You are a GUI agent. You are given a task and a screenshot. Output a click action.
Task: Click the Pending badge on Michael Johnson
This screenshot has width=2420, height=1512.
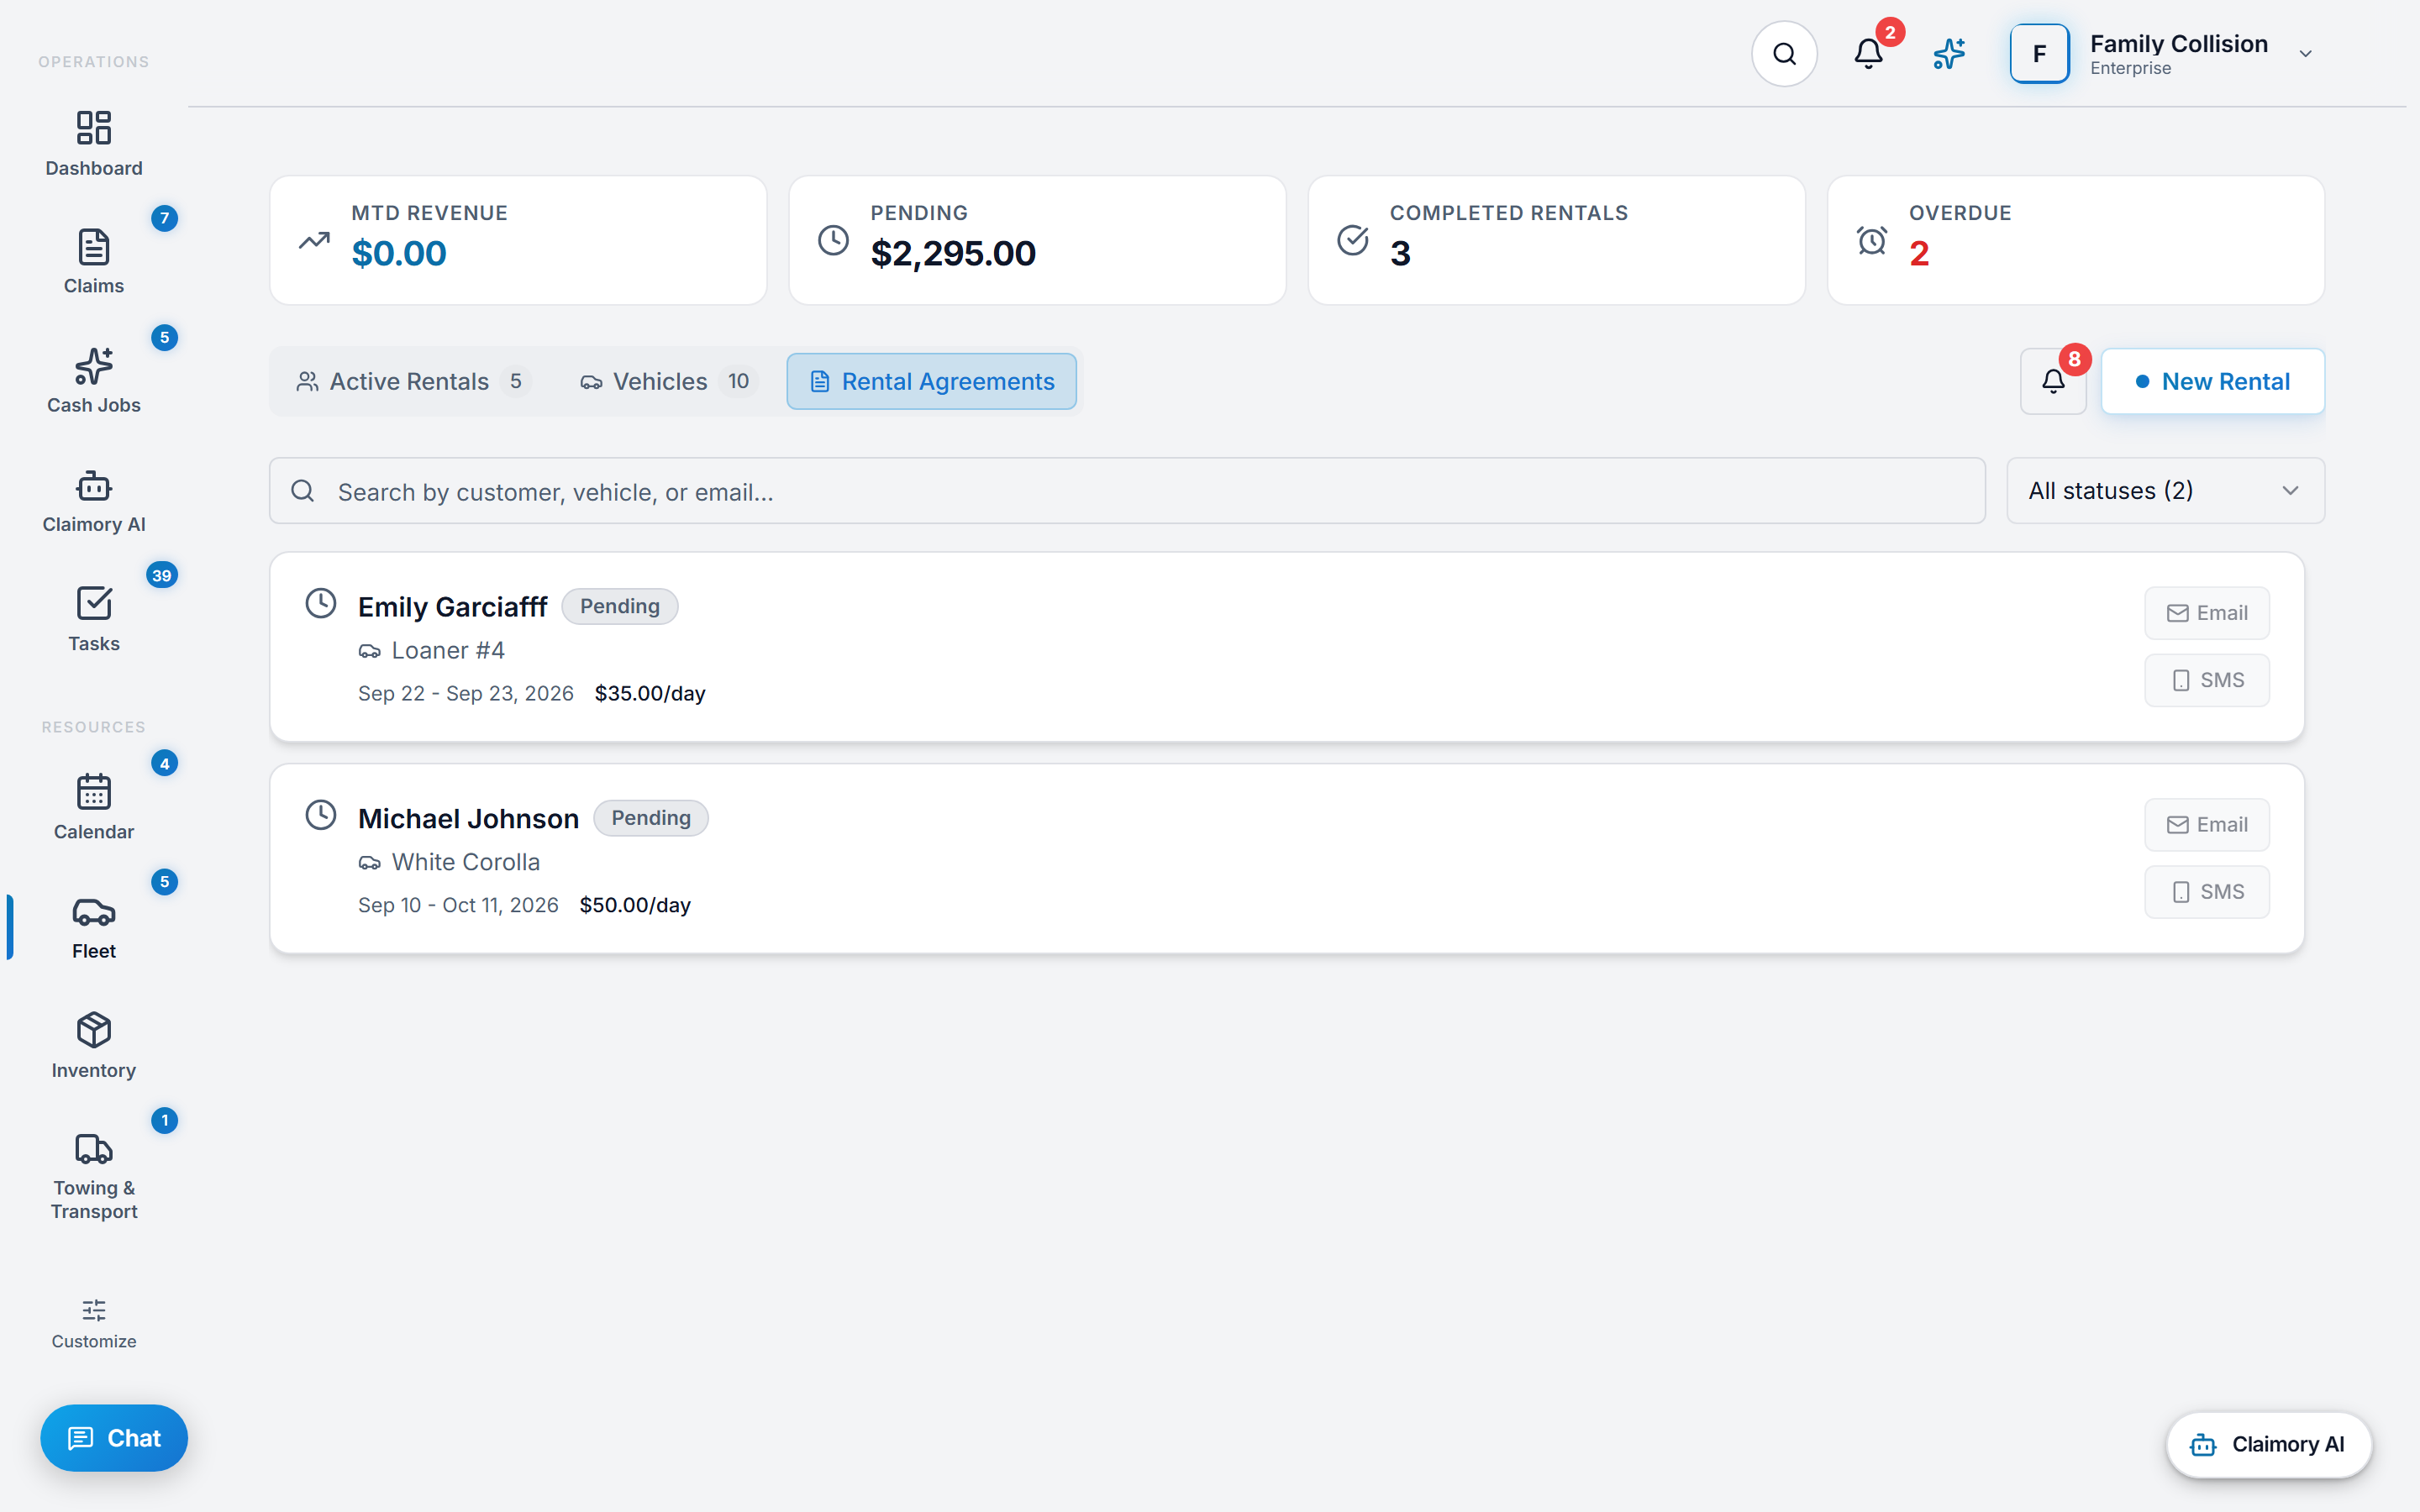tap(651, 818)
